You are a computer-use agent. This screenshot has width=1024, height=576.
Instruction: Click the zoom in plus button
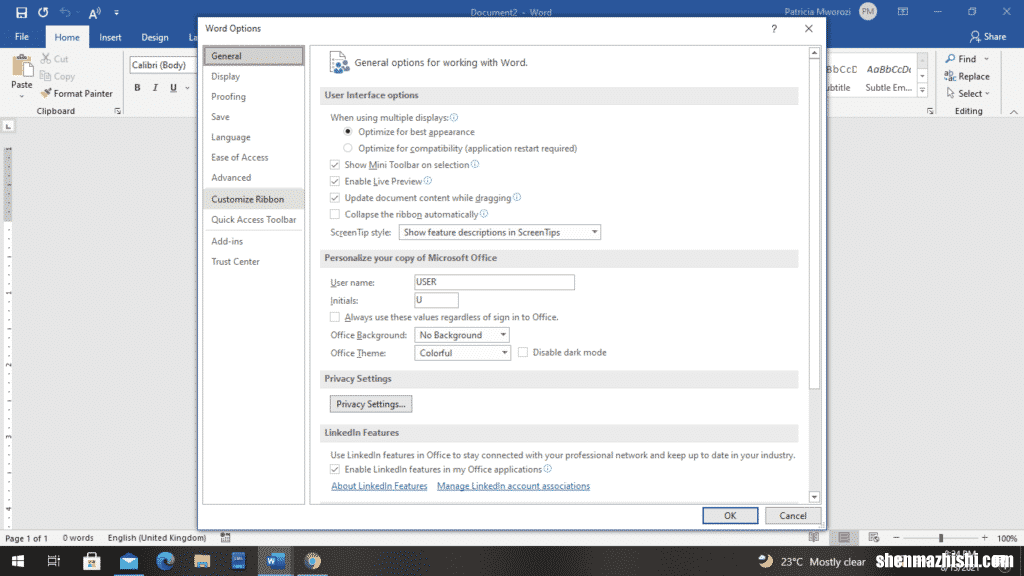pyautogui.click(x=984, y=537)
